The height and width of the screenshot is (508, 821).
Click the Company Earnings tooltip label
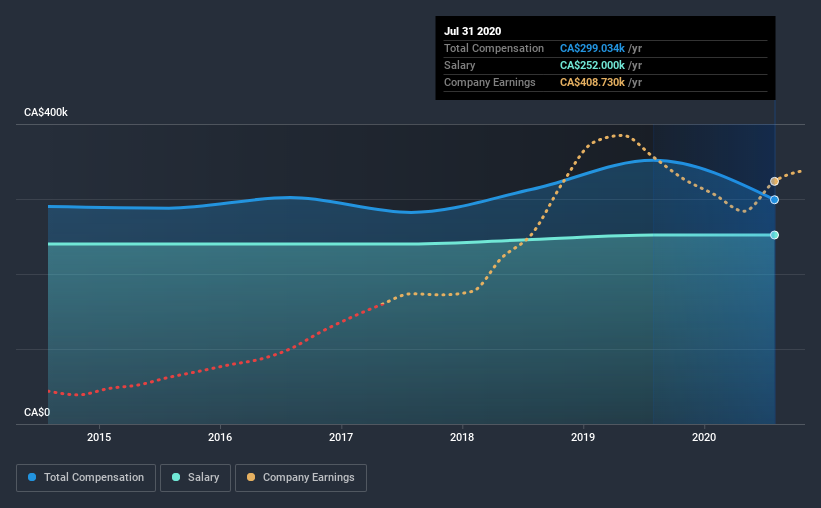(x=490, y=82)
